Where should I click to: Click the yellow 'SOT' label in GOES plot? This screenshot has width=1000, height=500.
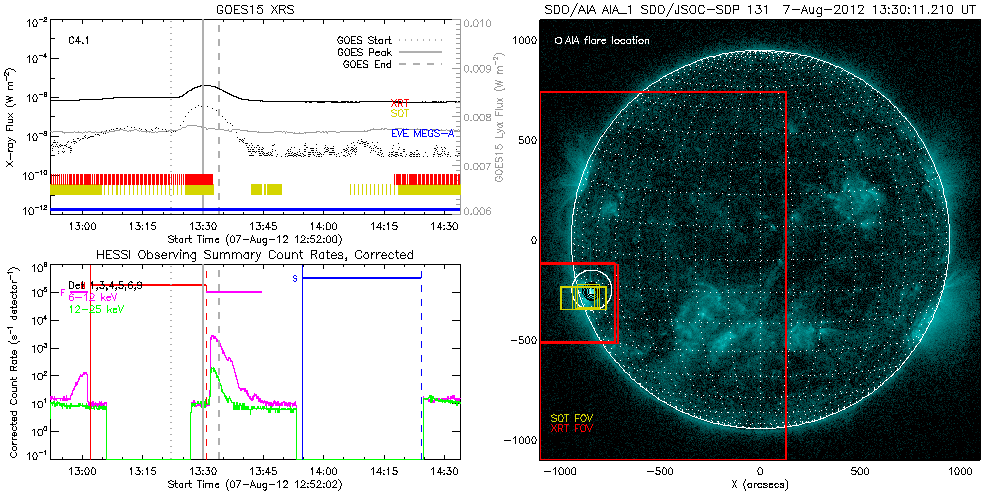coord(399,112)
